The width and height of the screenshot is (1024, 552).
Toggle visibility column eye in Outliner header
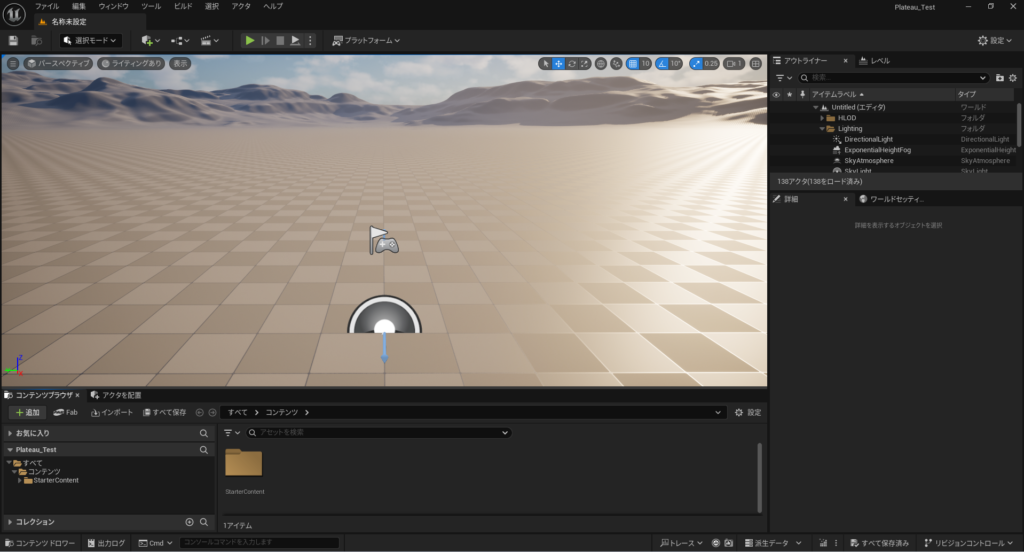click(776, 94)
